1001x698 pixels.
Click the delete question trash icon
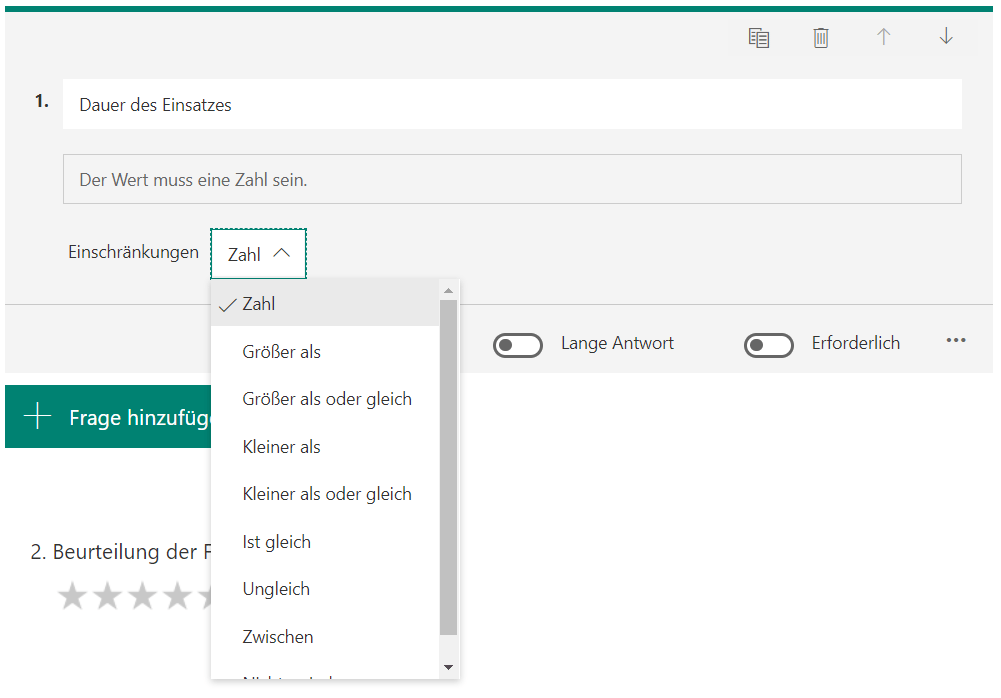click(x=821, y=37)
